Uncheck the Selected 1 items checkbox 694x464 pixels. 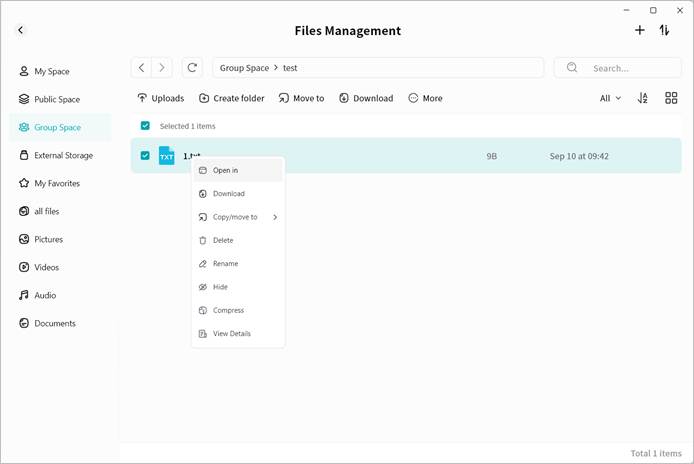tap(145, 126)
